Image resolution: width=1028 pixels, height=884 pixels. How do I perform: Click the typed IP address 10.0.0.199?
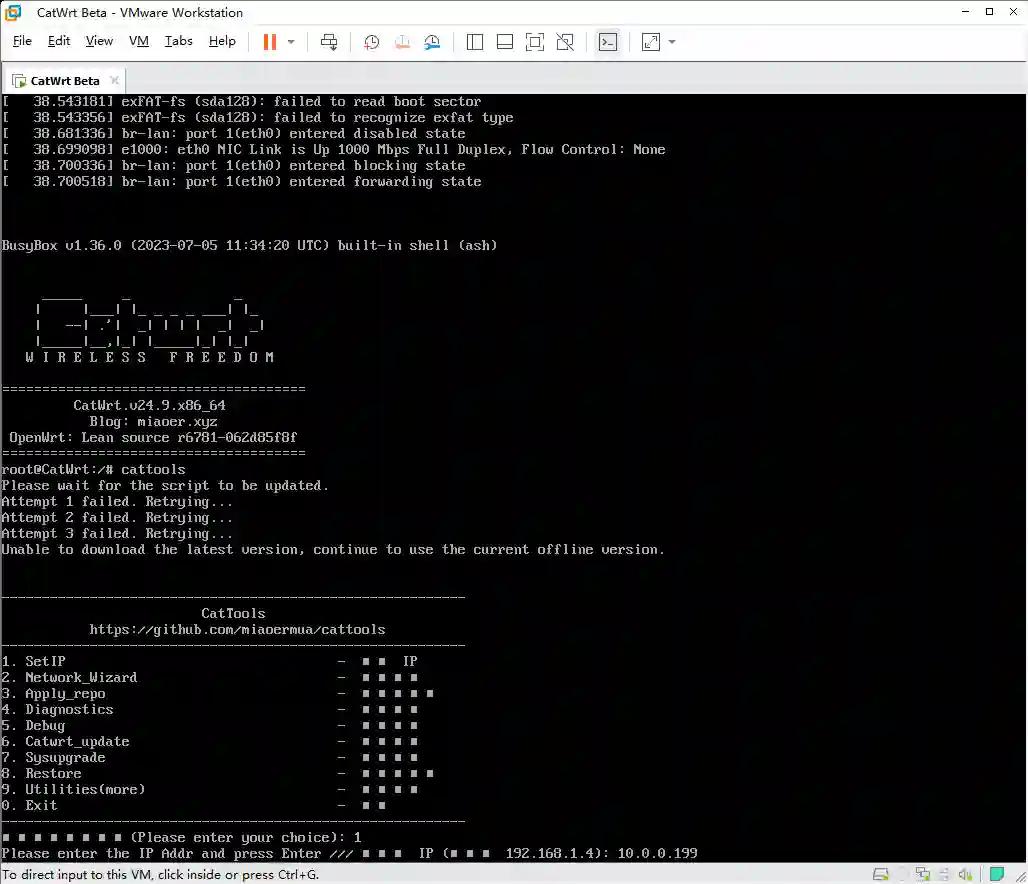point(658,853)
